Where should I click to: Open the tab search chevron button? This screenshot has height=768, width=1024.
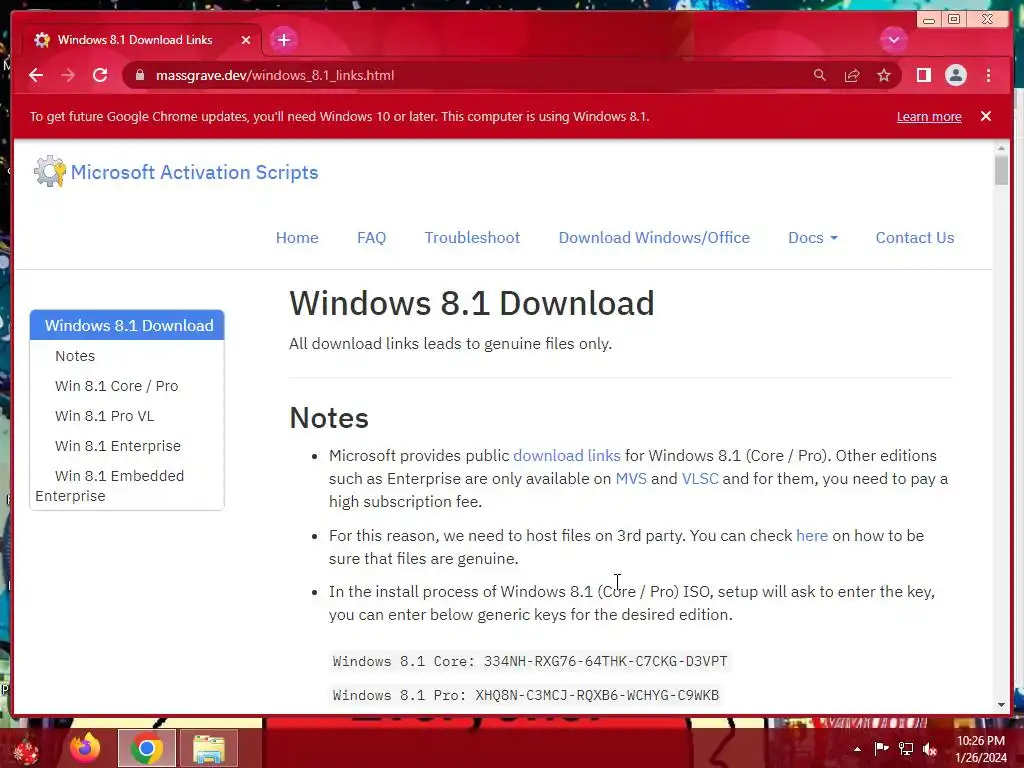[893, 40]
